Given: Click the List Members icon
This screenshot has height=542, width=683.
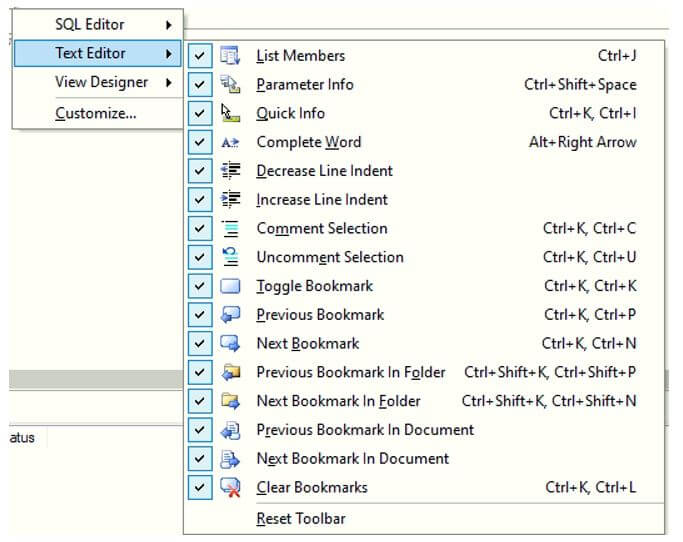Looking at the screenshot, I should (x=230, y=56).
